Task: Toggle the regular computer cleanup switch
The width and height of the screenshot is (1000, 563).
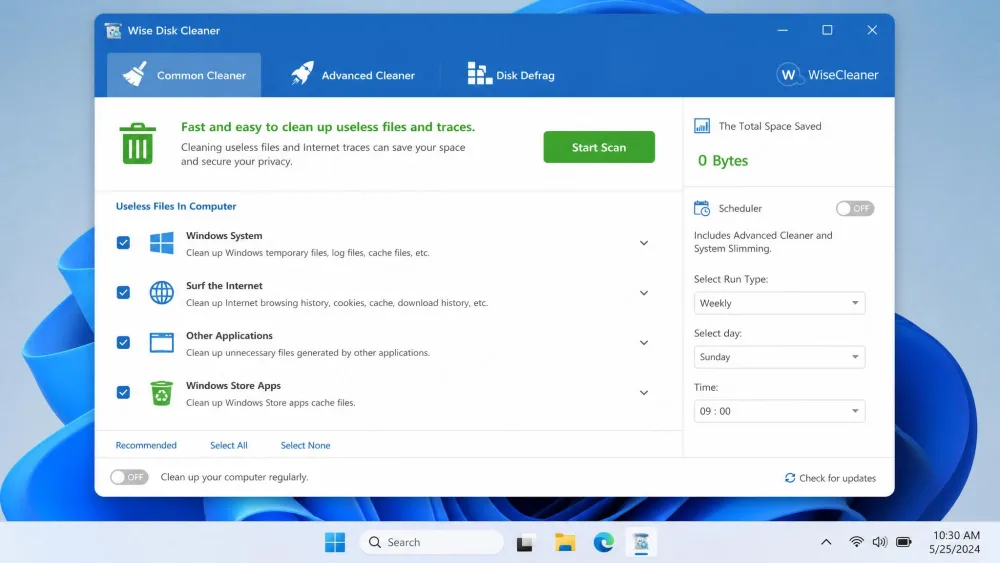Action: click(129, 477)
